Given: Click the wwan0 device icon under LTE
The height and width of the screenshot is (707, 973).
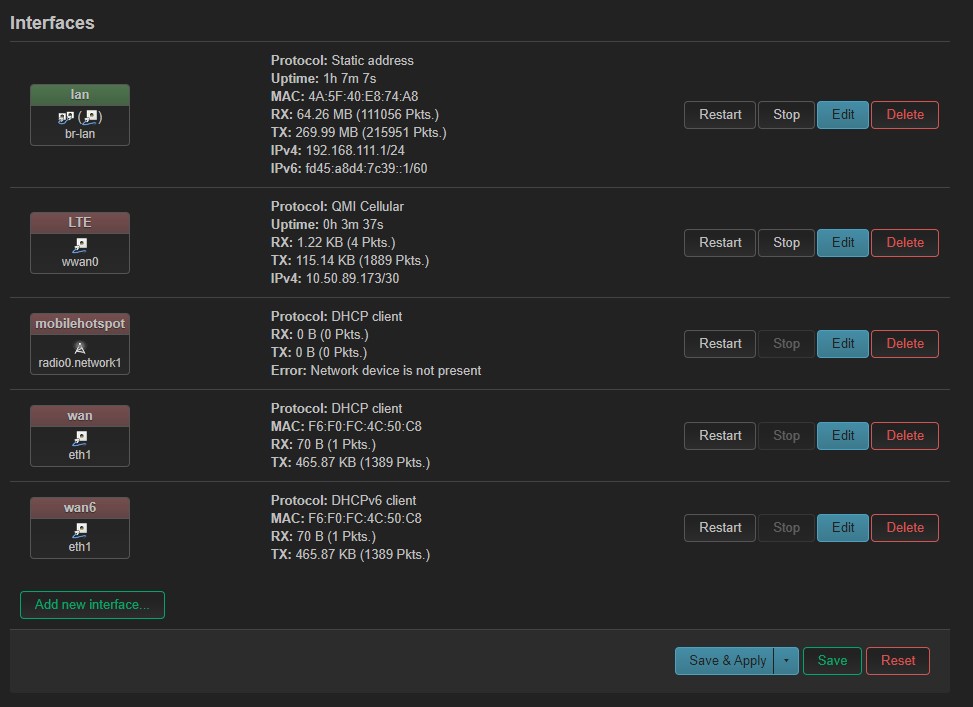Looking at the screenshot, I should point(80,245).
